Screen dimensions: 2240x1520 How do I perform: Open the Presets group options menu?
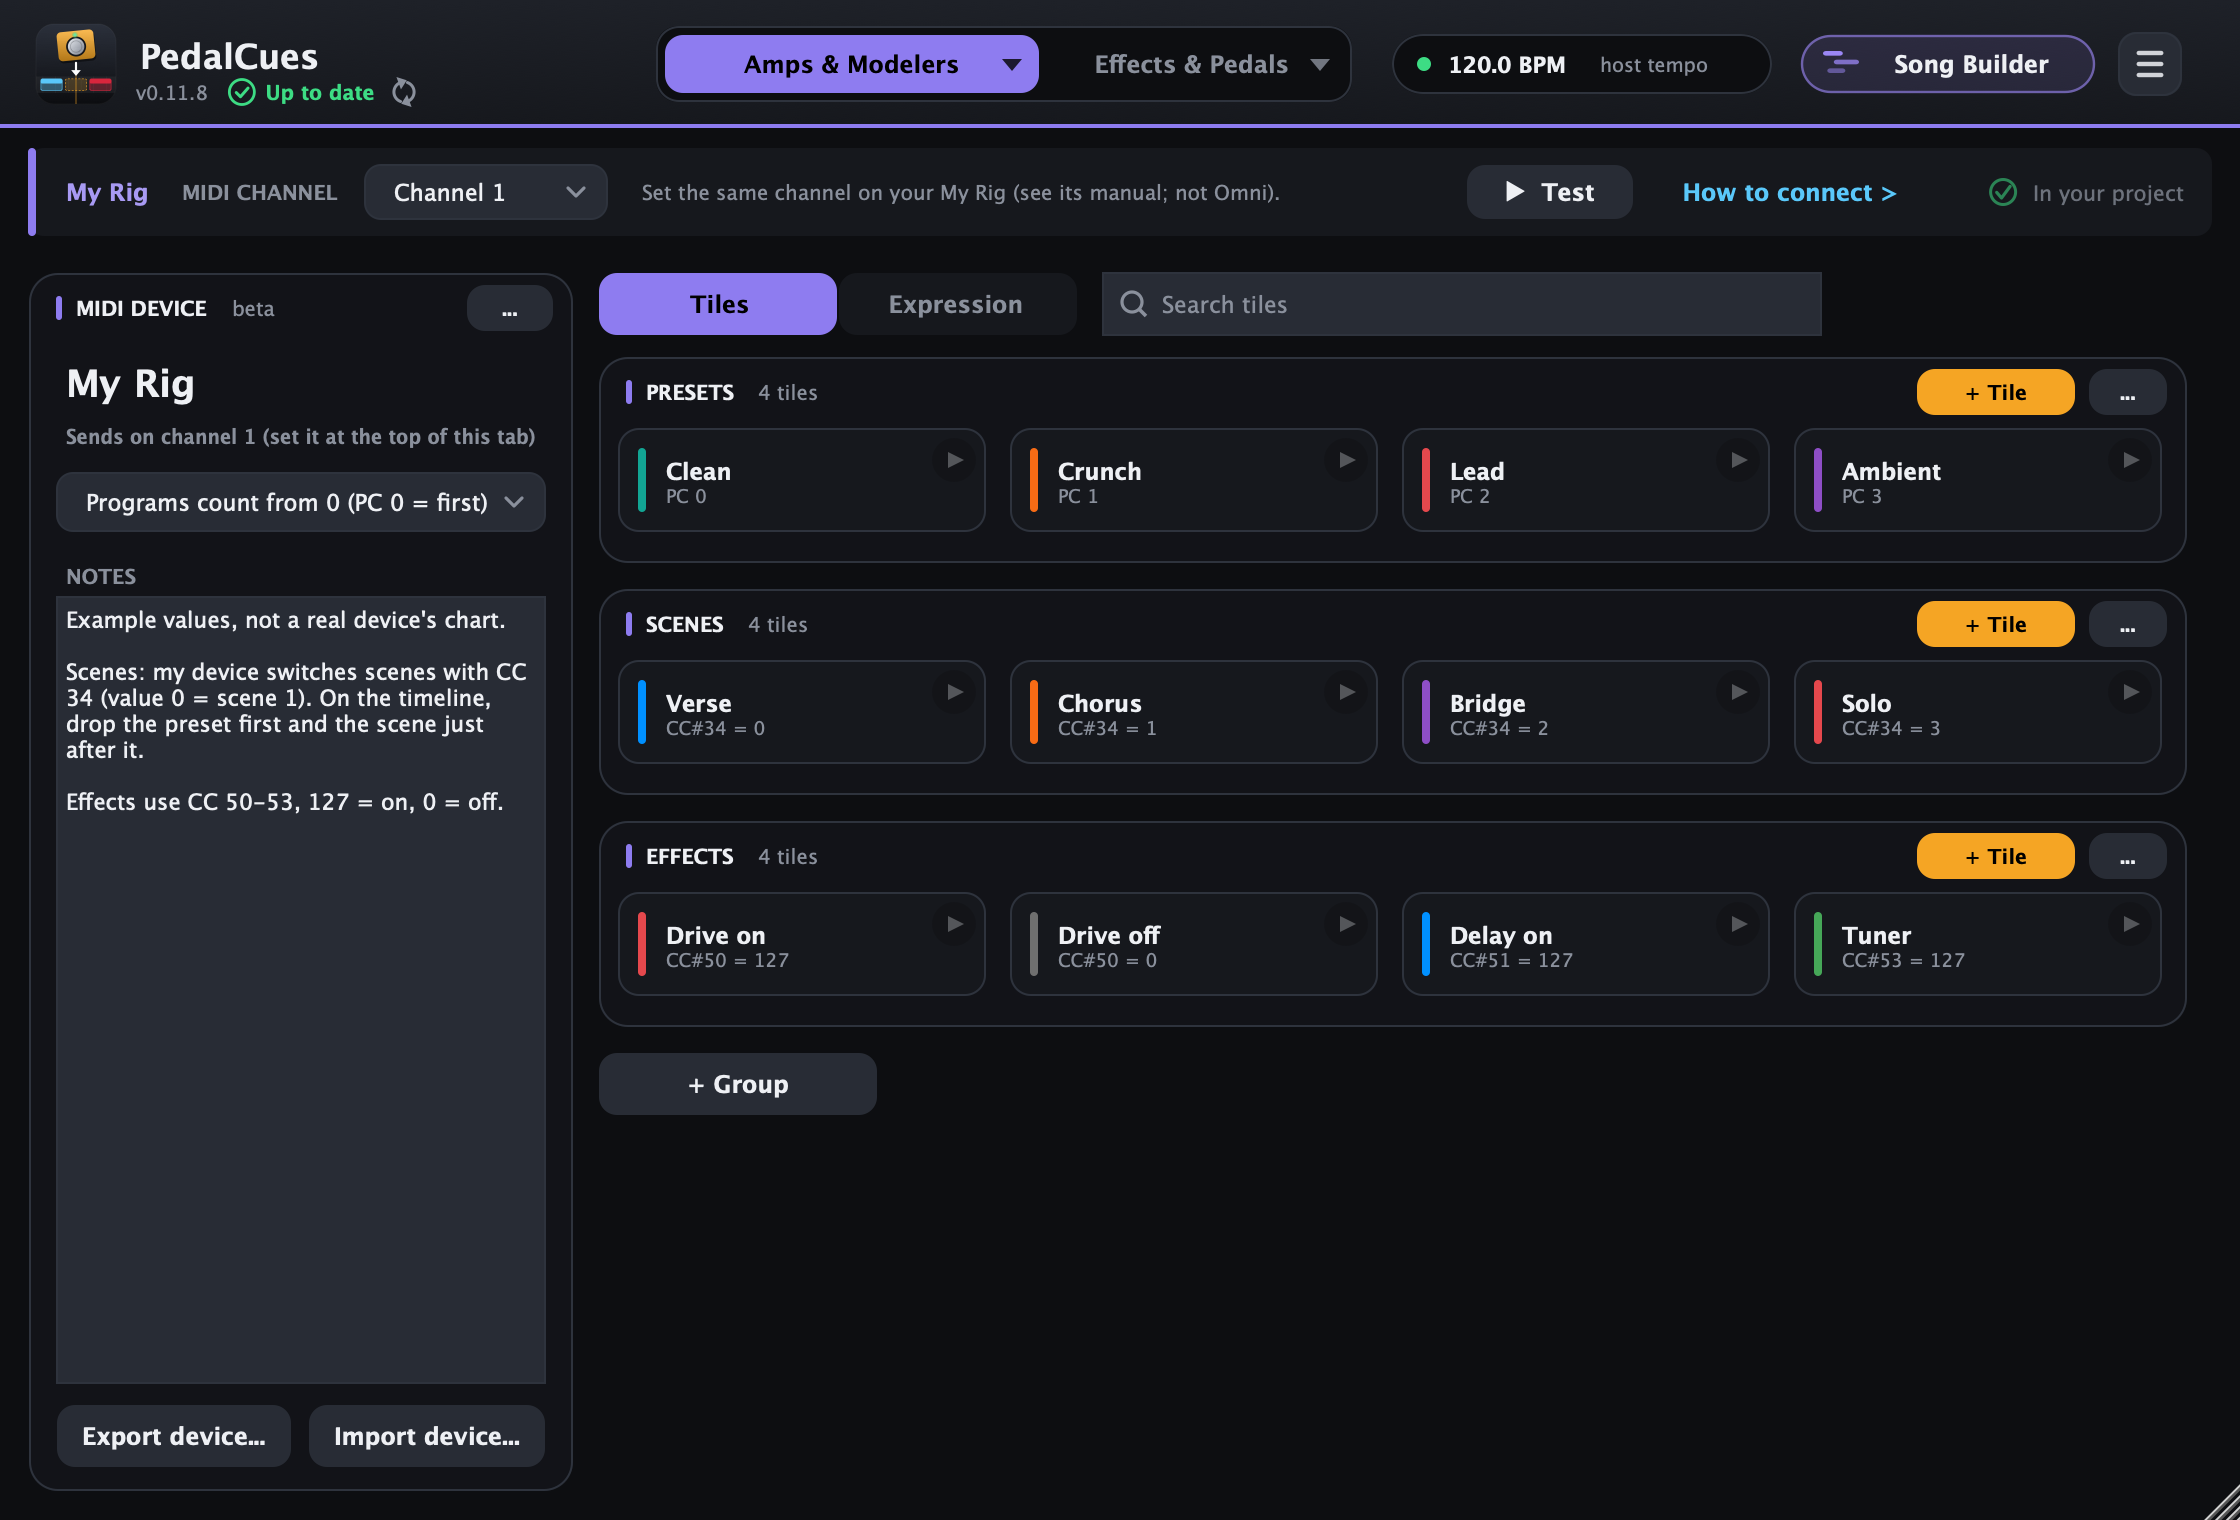(x=2127, y=392)
